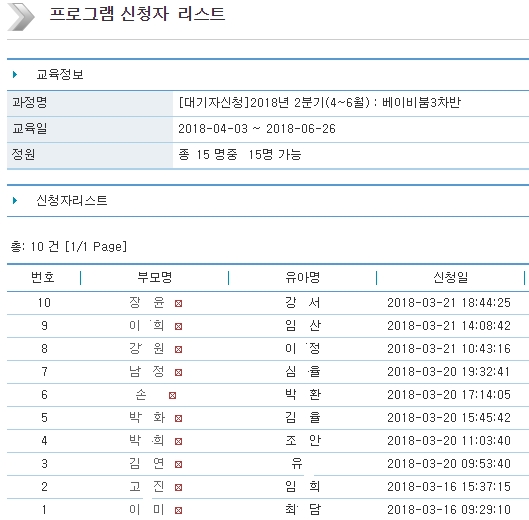The height and width of the screenshot is (520, 529).
Task: Click child name 최 담 in row 1
Action: [x=303, y=510]
